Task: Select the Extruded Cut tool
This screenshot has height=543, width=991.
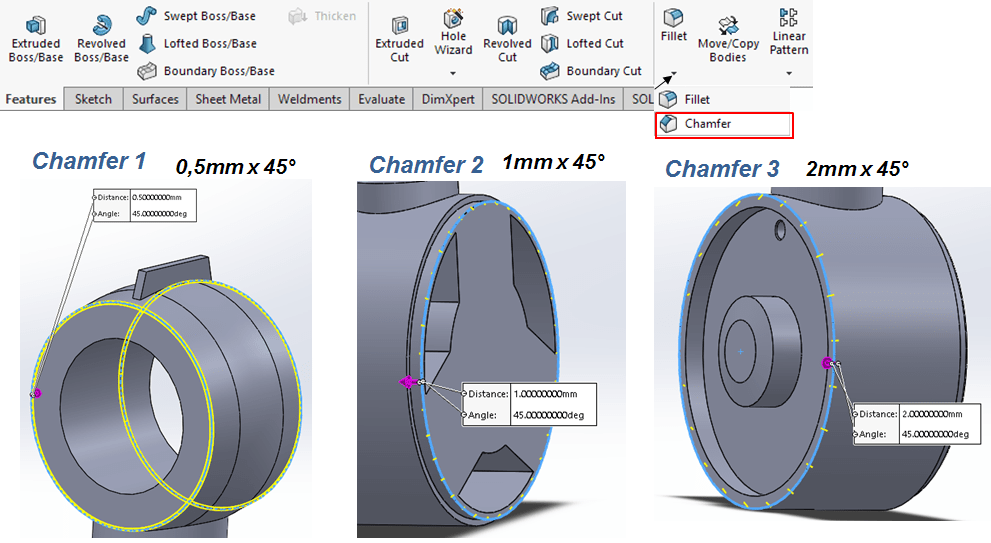Action: (x=399, y=27)
